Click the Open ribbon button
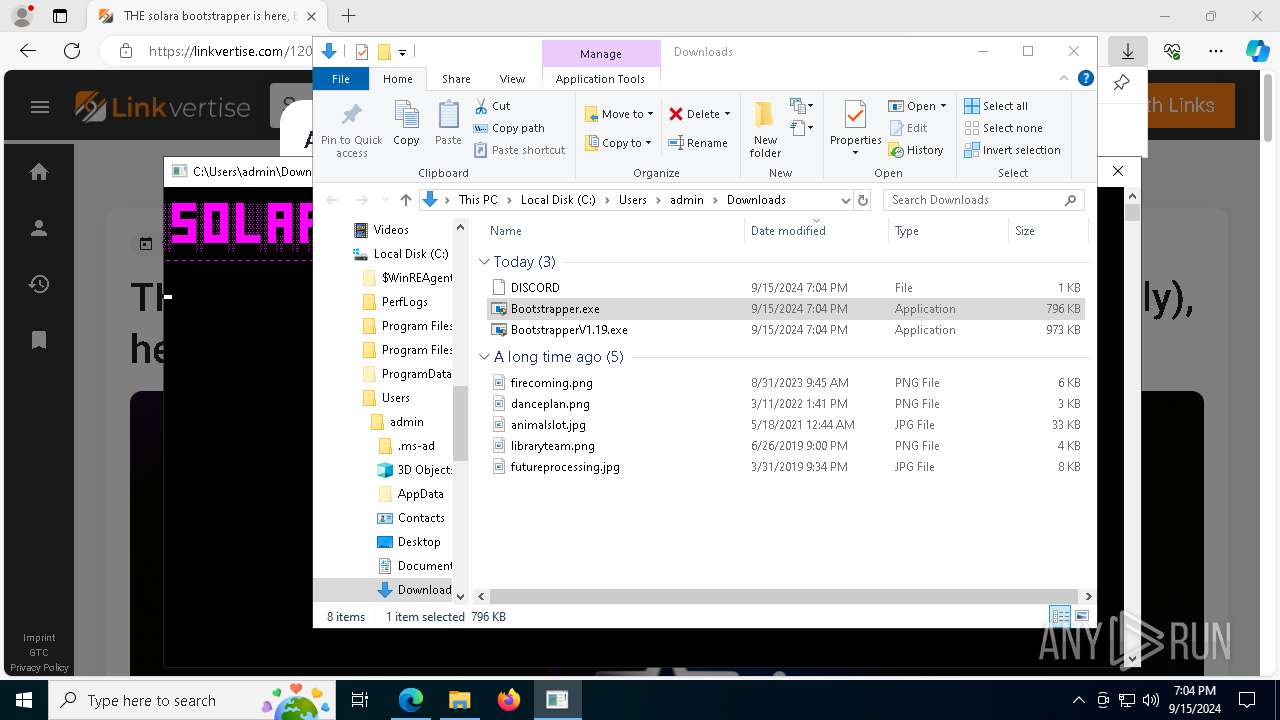 tap(917, 106)
